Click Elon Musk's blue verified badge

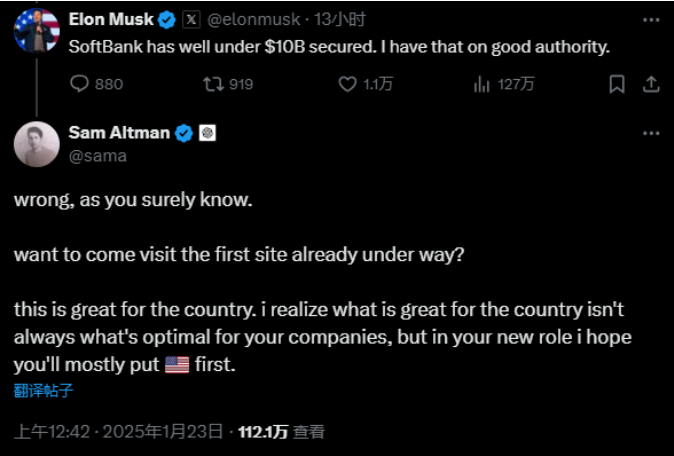tap(168, 19)
